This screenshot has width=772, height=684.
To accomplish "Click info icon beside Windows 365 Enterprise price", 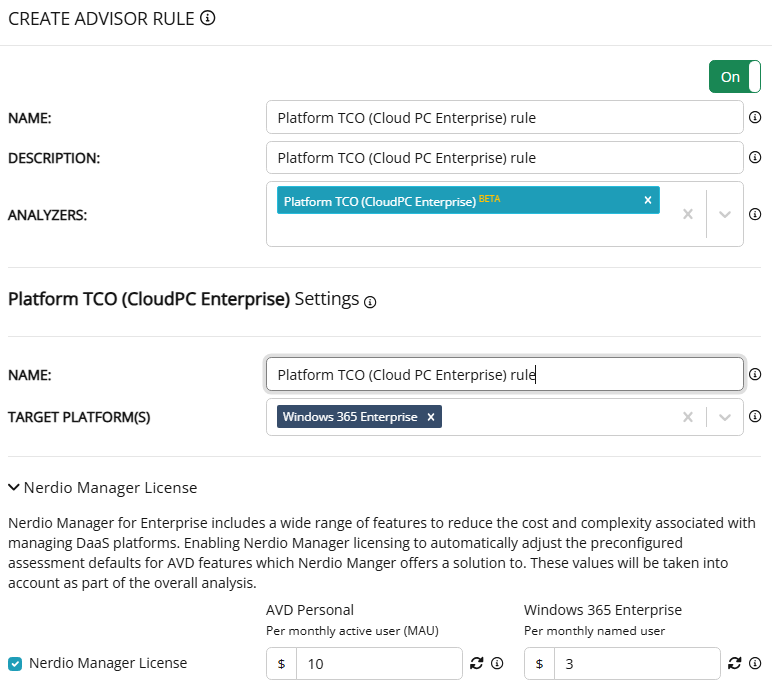I will click(x=755, y=663).
